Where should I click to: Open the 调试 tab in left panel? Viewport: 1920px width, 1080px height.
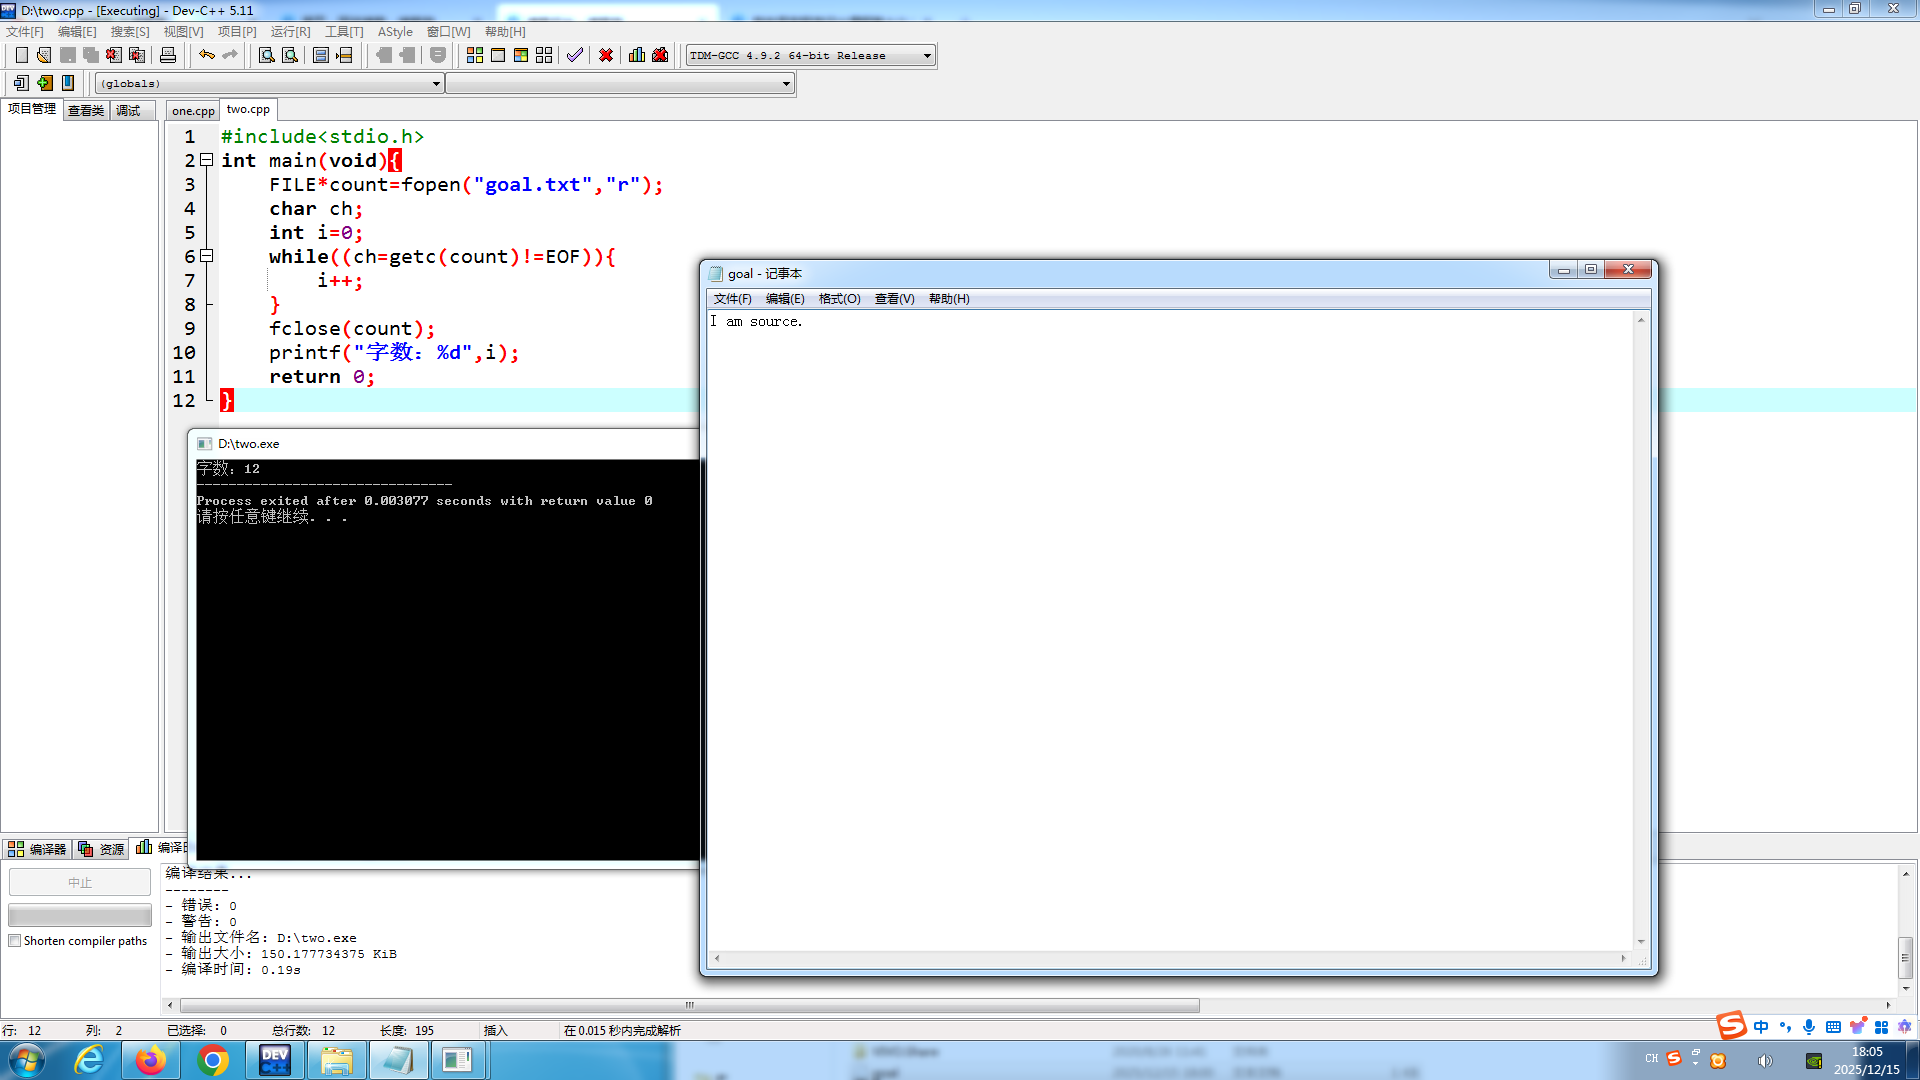click(x=129, y=111)
